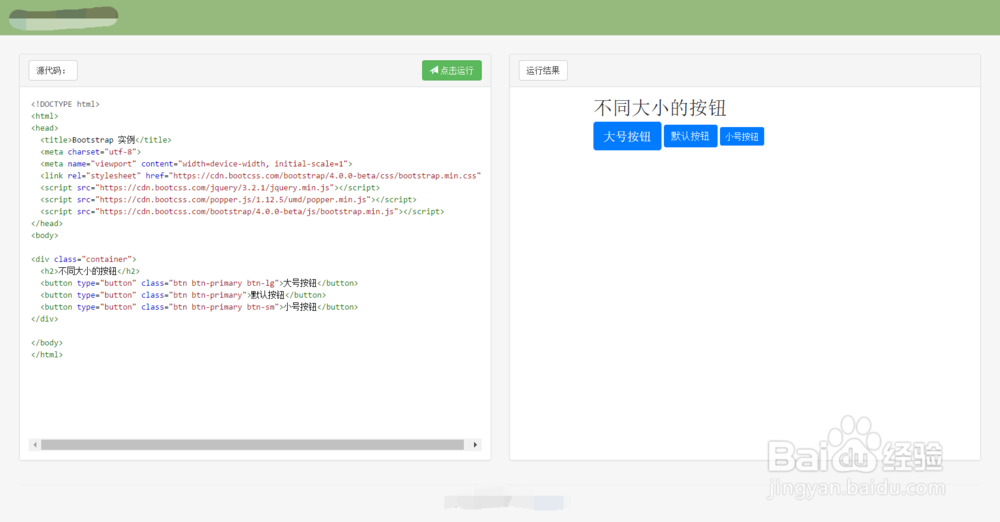Click the default 默认按钮 blue button
The width and height of the screenshot is (1000, 522).
click(x=690, y=136)
